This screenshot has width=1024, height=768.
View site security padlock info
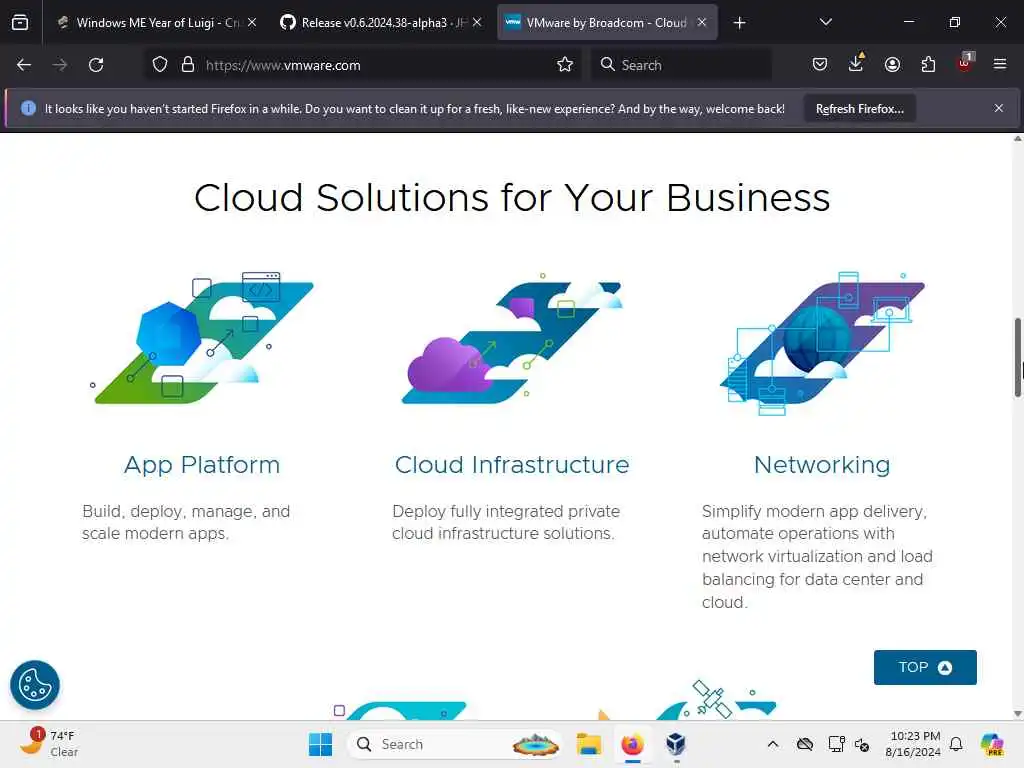[188, 65]
